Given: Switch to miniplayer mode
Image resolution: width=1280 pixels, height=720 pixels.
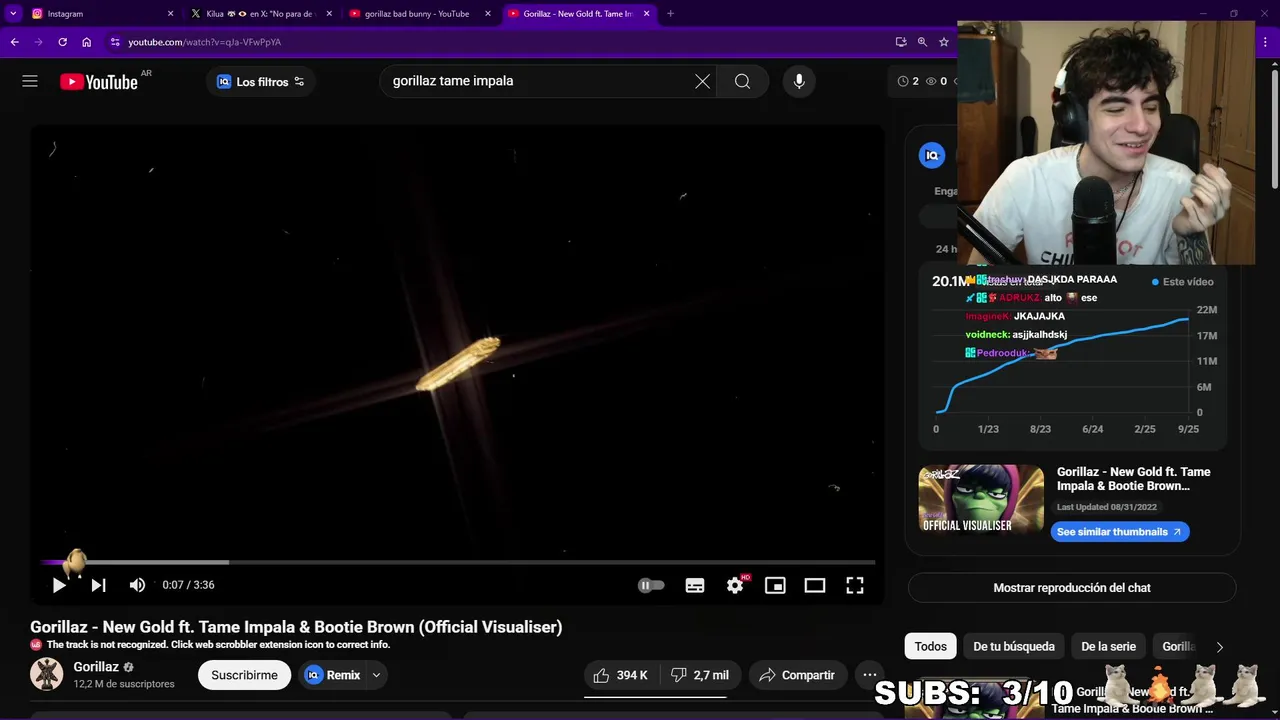Looking at the screenshot, I should click(775, 585).
